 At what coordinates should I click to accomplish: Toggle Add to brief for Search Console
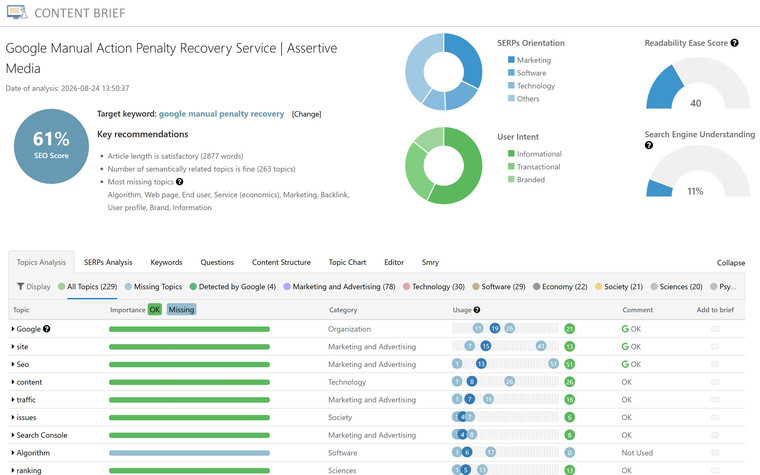(715, 435)
